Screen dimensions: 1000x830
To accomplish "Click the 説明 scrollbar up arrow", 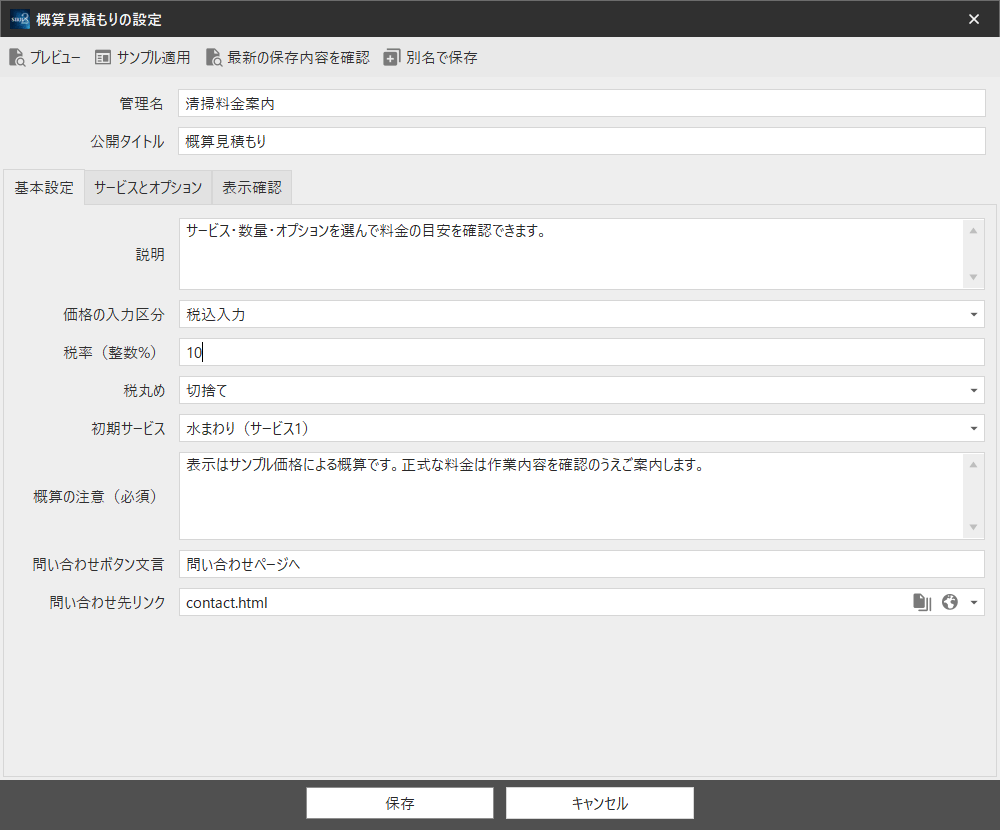I will click(973, 231).
